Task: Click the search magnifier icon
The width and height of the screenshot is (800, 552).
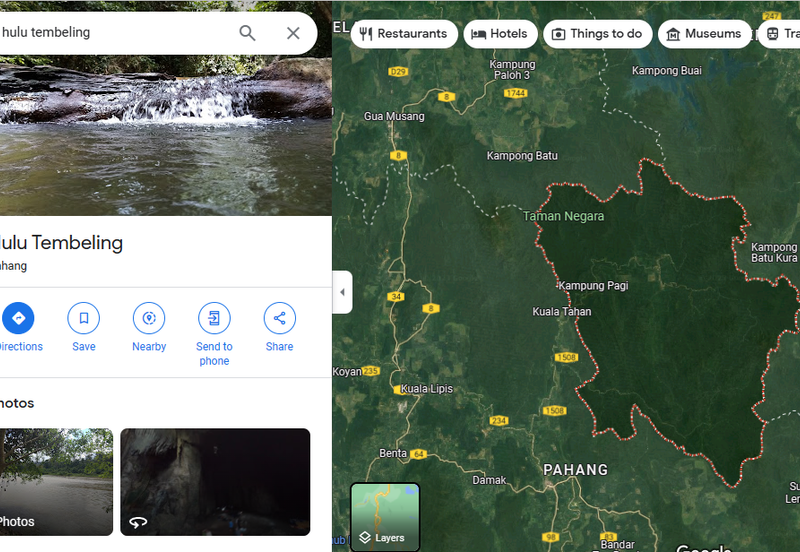Action: click(247, 33)
